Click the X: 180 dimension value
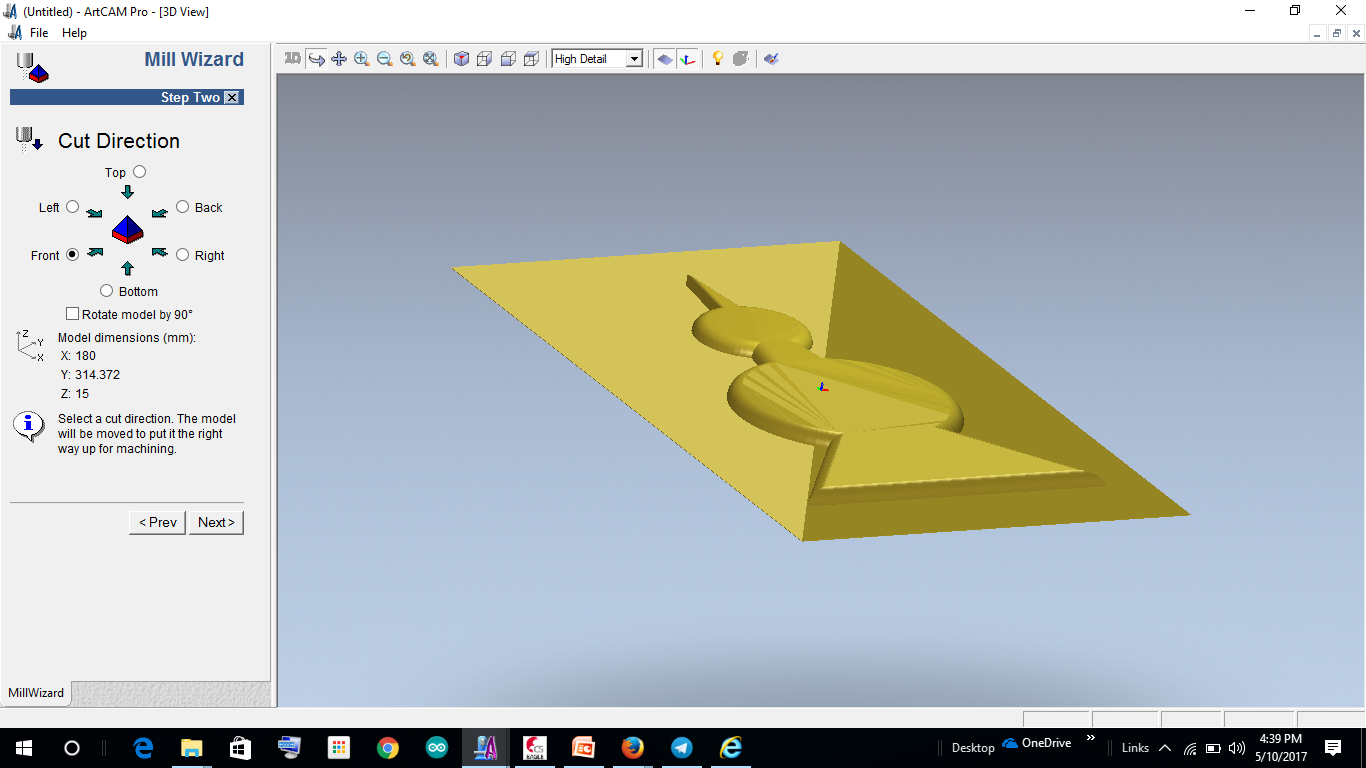 pos(78,356)
